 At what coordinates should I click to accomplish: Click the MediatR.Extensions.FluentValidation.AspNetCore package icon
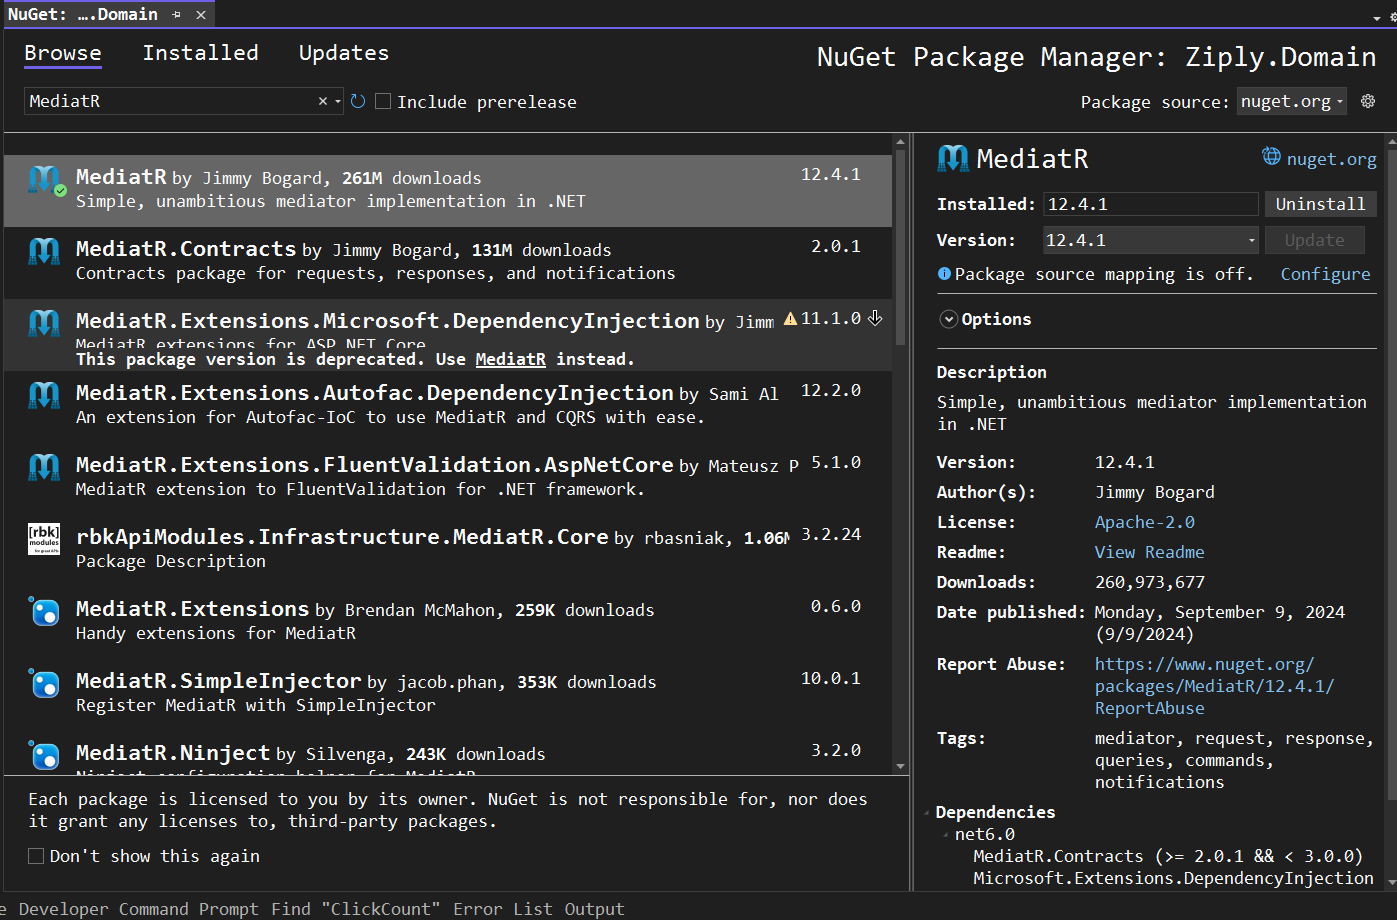click(x=44, y=467)
